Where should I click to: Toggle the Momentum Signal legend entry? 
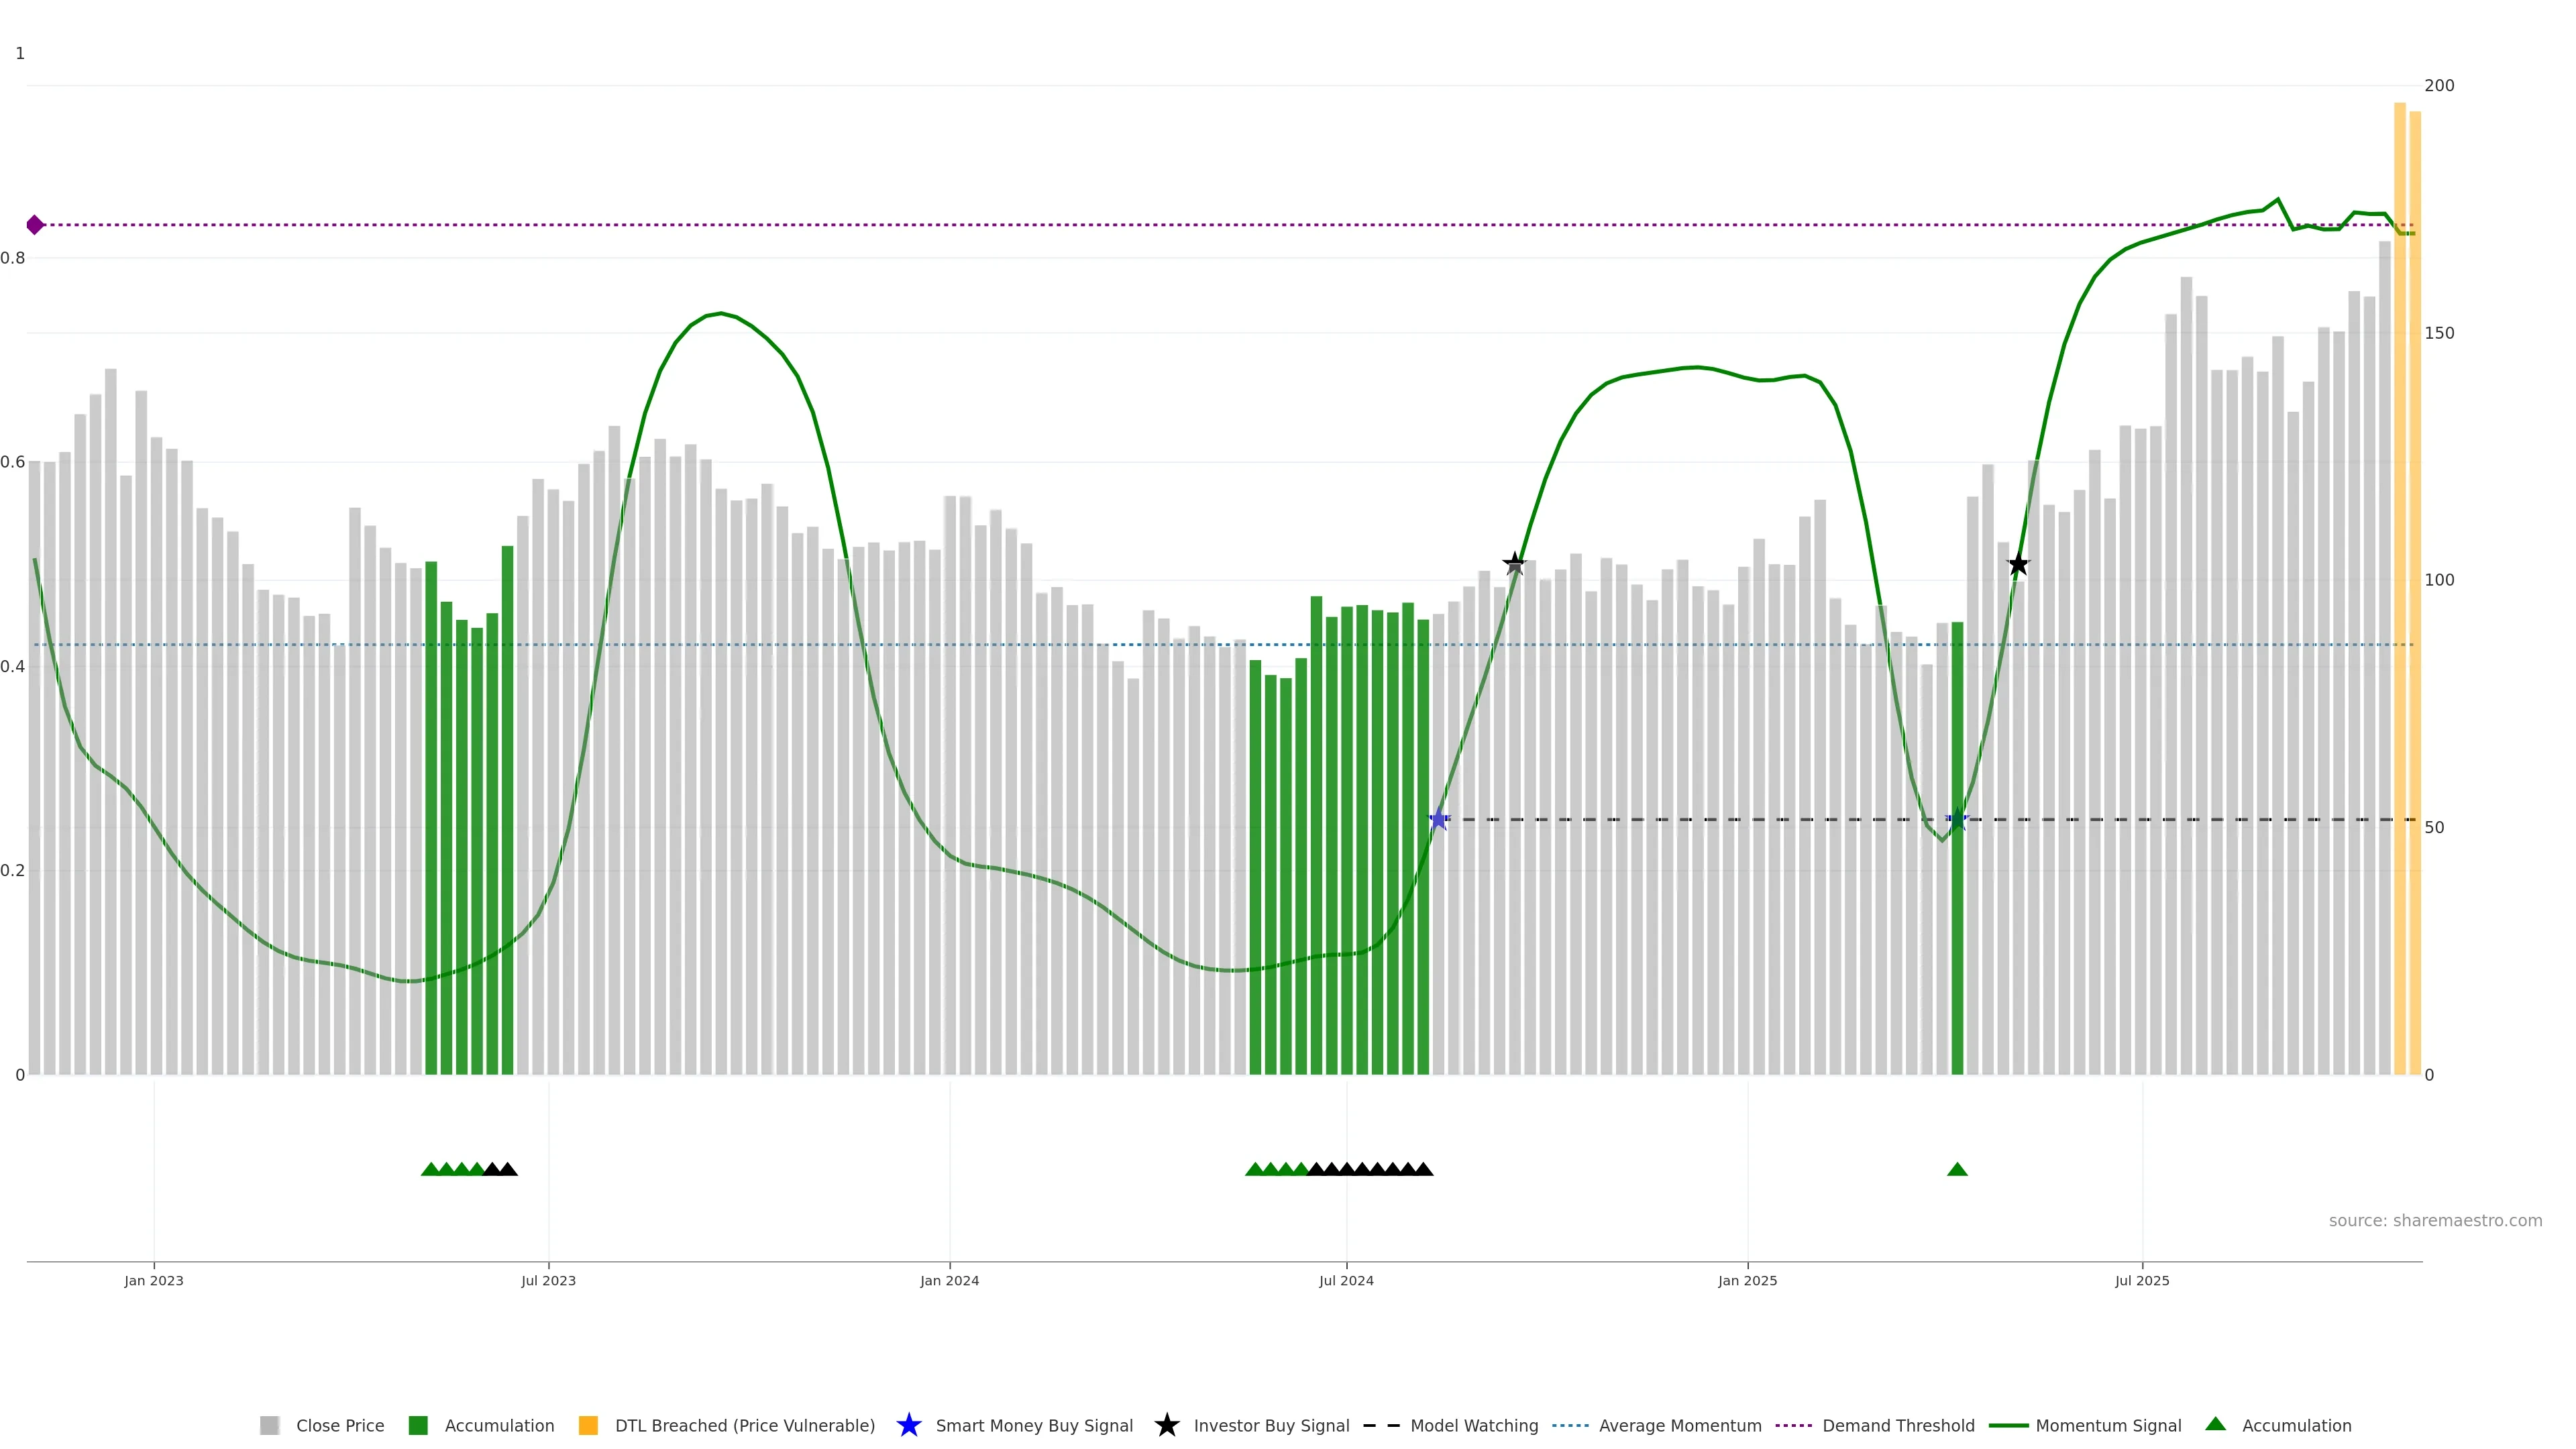2108,1426
